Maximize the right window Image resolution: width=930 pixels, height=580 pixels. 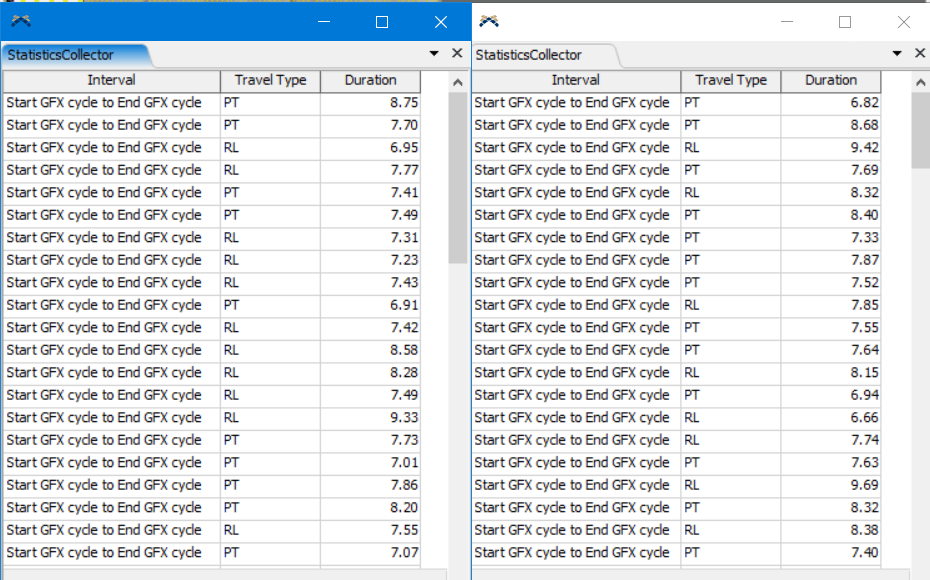845,22
